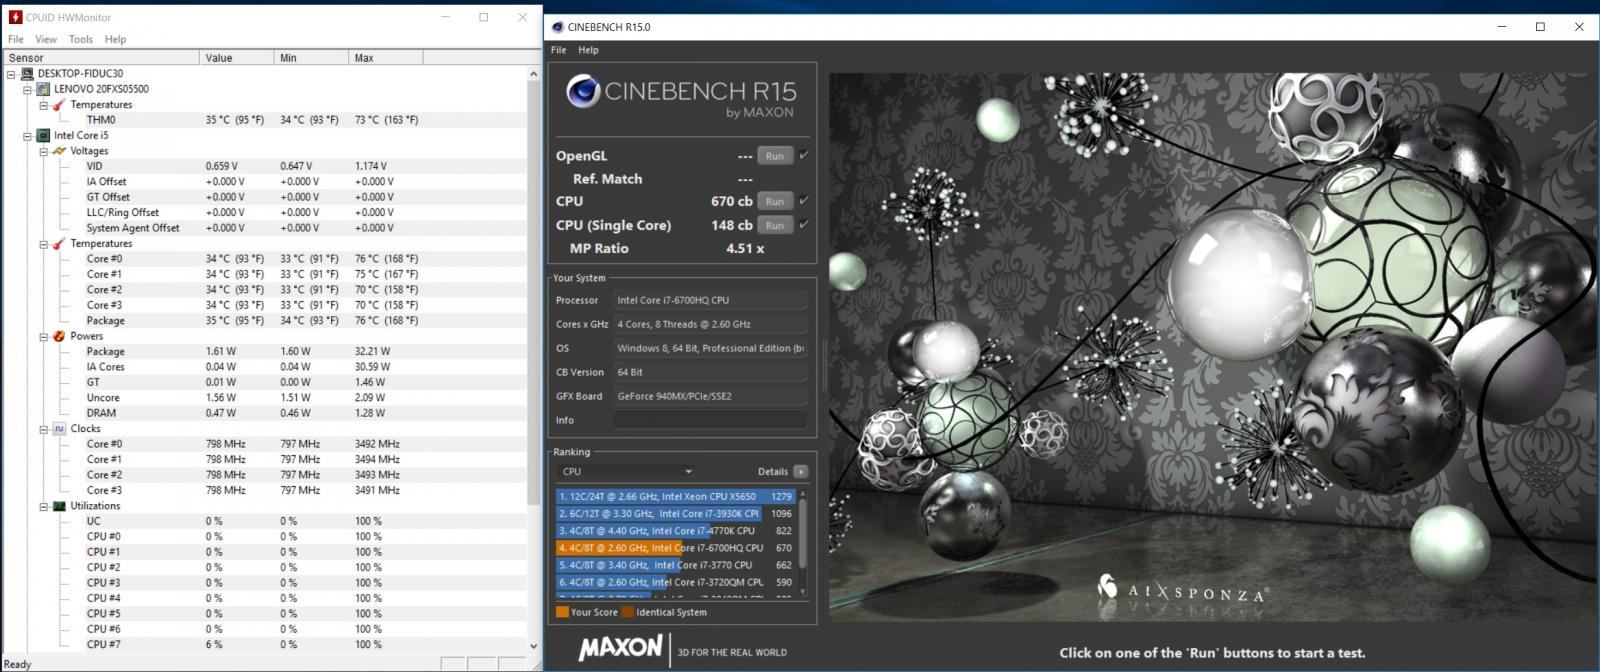Click the rendered spheres preview image
1600x672 pixels.
(1213, 347)
